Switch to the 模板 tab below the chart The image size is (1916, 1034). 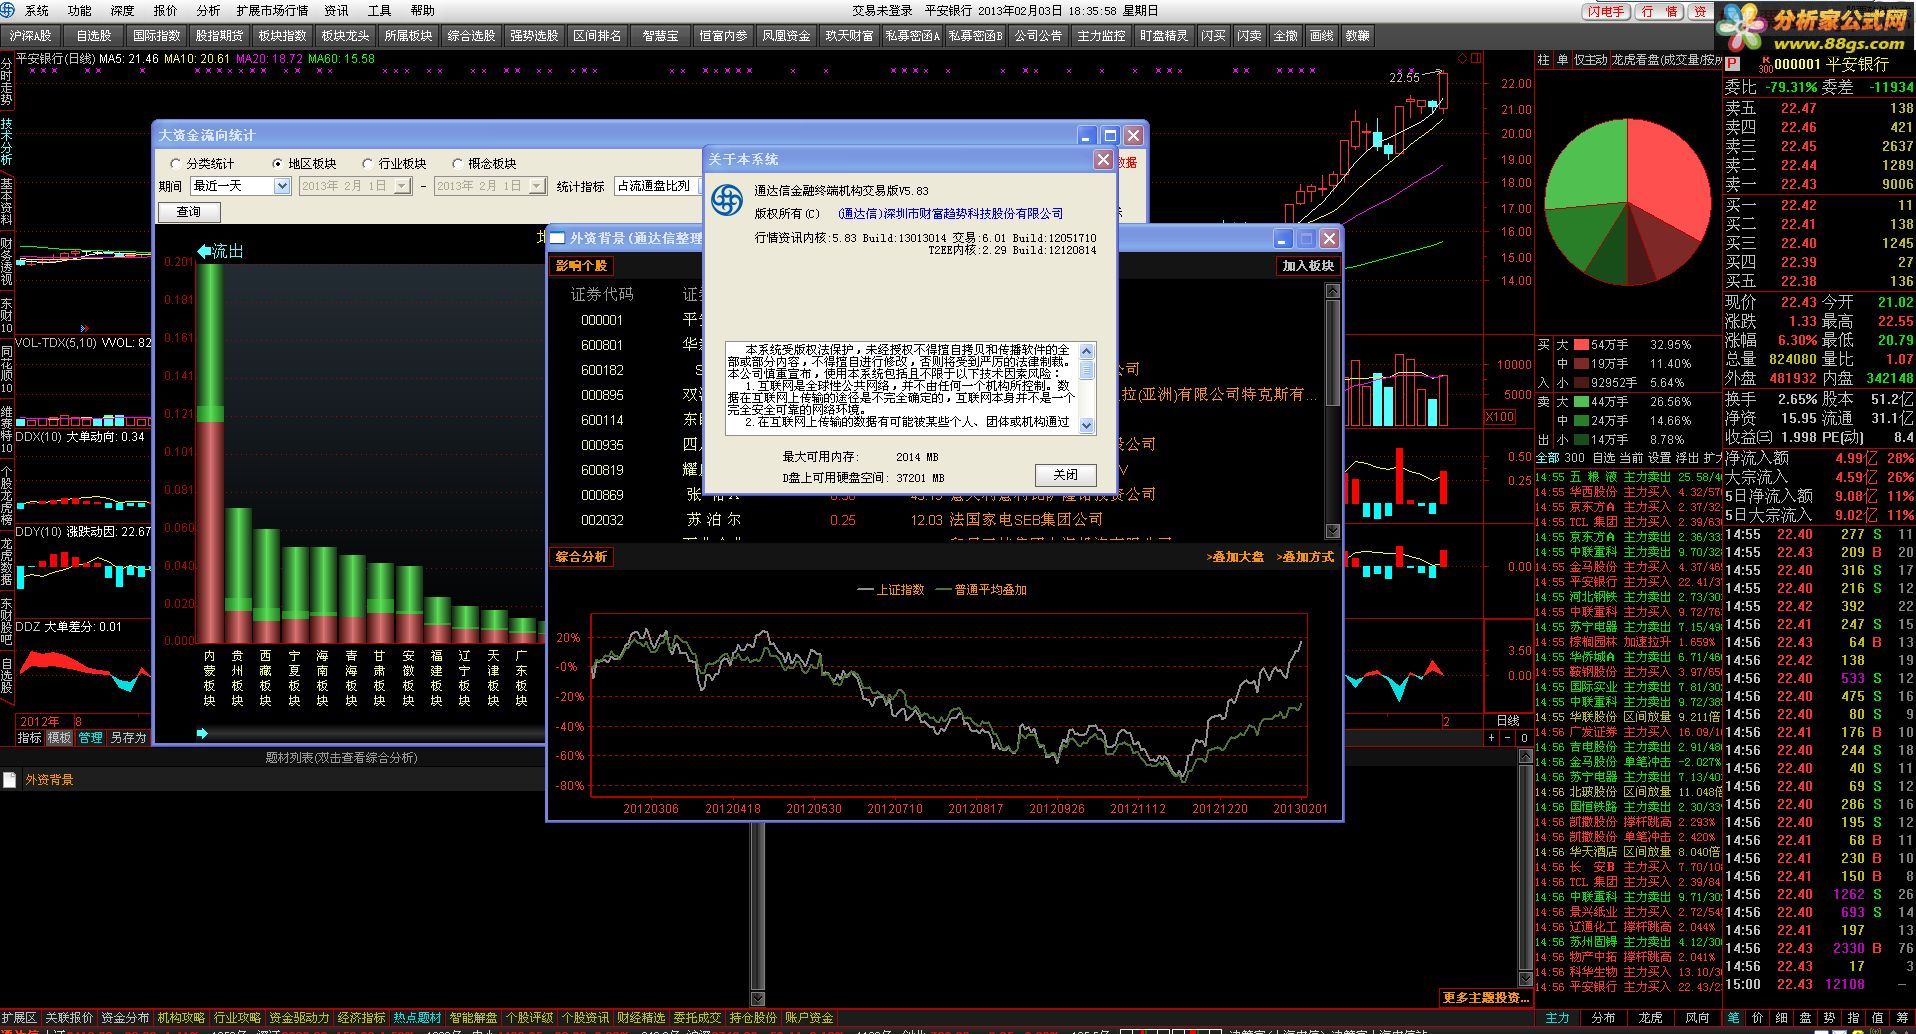(x=59, y=738)
